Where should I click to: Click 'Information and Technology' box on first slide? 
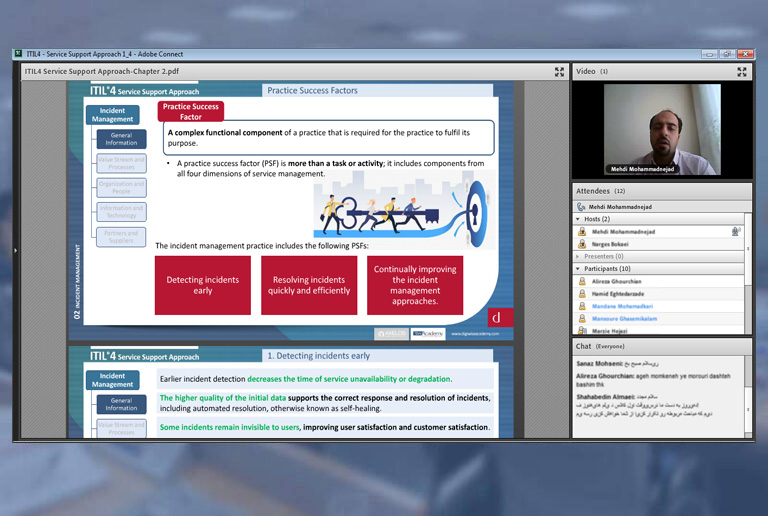coord(121,211)
